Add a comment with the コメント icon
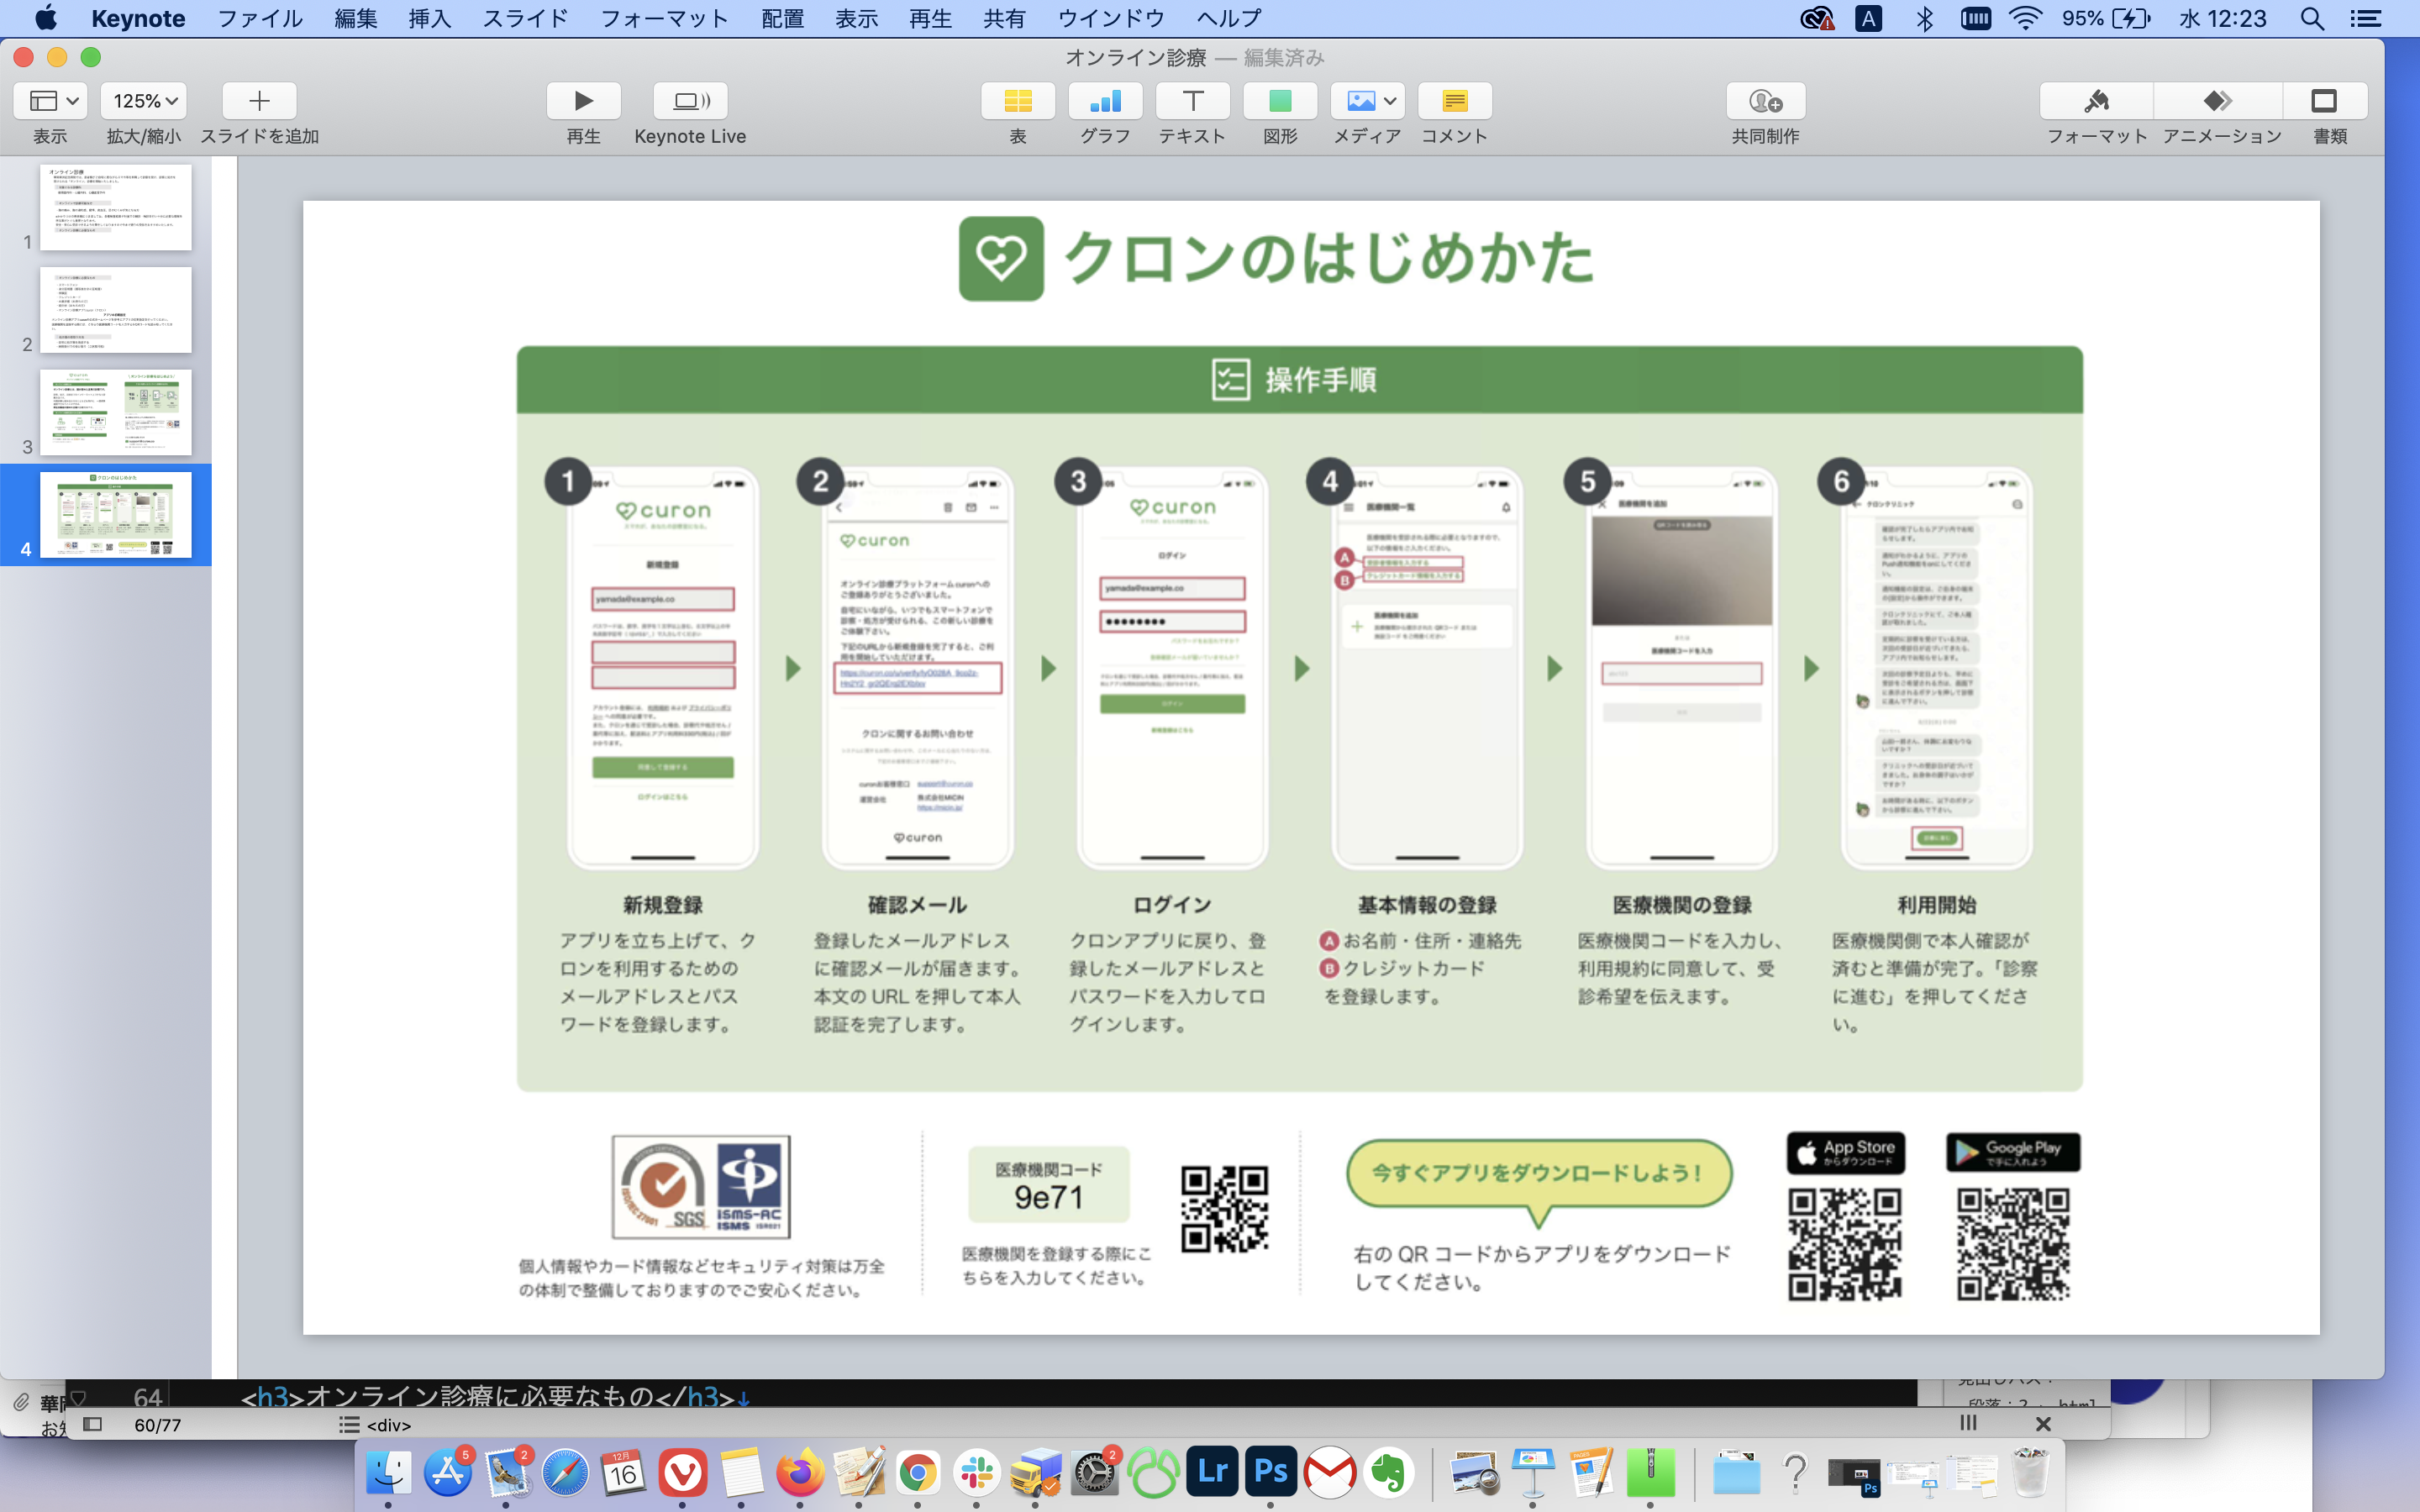2420x1512 pixels. point(1454,101)
